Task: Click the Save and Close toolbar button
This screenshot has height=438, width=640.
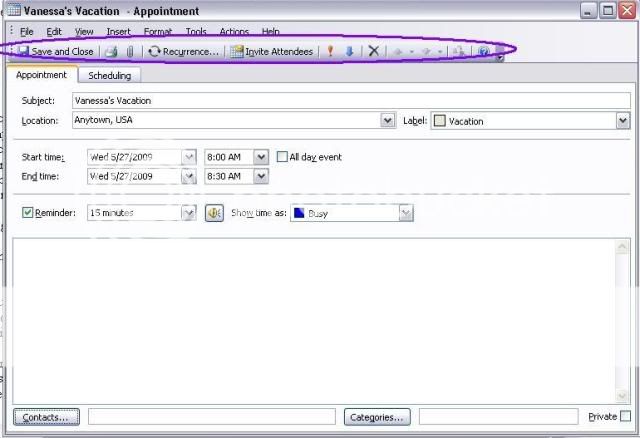Action: [x=56, y=51]
